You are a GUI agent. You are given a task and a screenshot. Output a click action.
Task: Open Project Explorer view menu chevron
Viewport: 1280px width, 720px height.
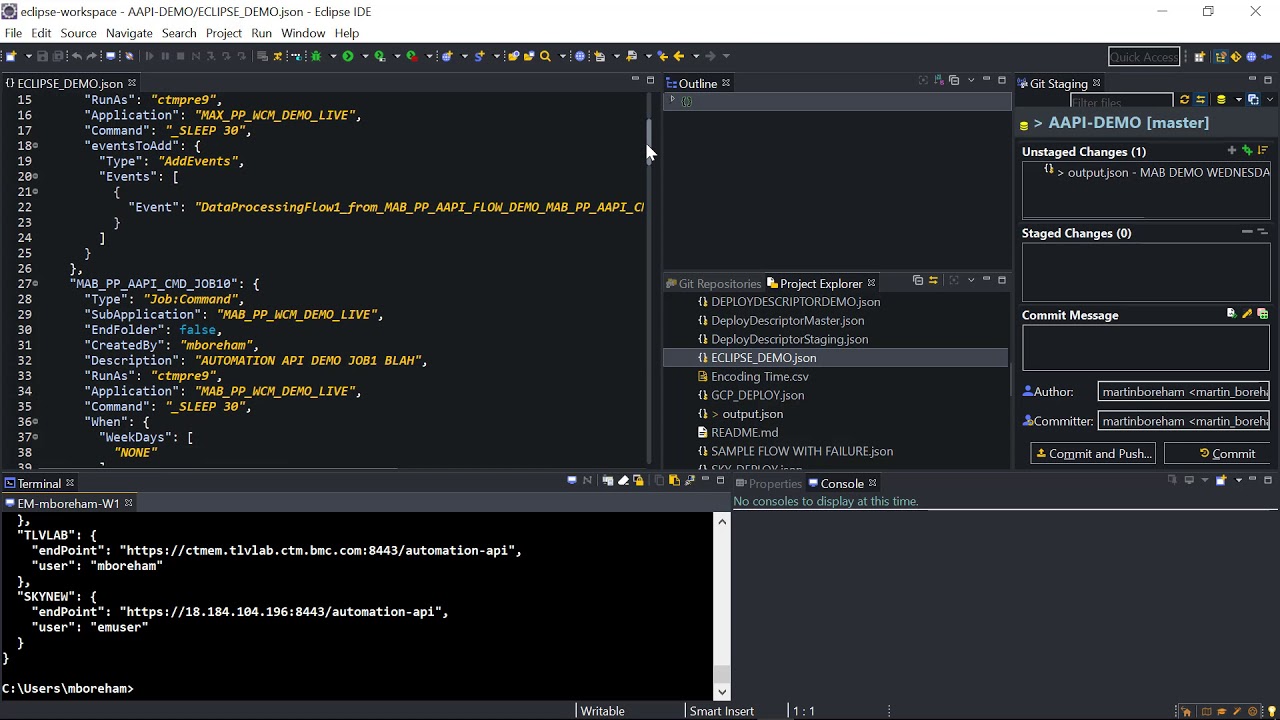[x=971, y=281]
